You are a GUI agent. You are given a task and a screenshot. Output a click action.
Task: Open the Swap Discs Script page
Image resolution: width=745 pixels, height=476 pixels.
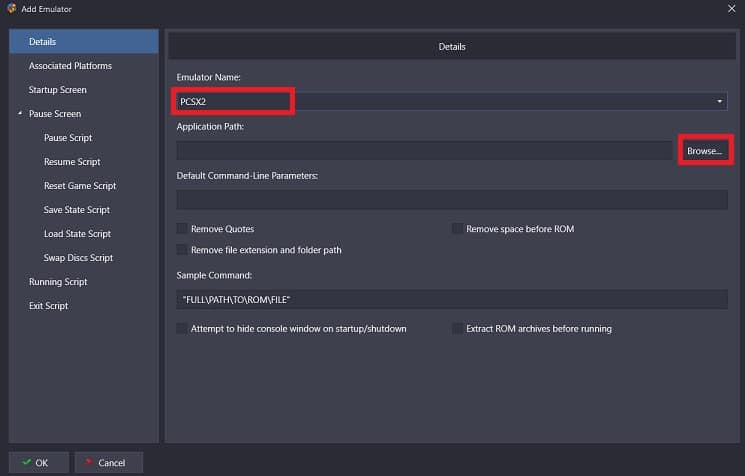pos(78,257)
